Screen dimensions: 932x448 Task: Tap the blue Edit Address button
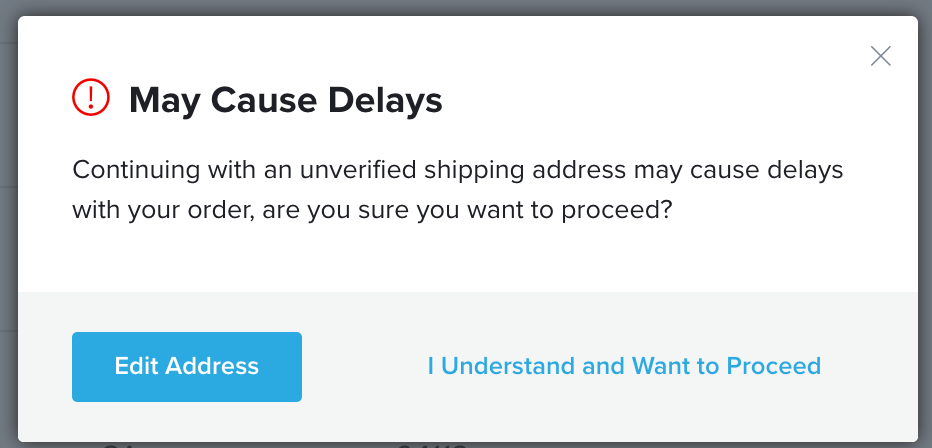pyautogui.click(x=187, y=367)
